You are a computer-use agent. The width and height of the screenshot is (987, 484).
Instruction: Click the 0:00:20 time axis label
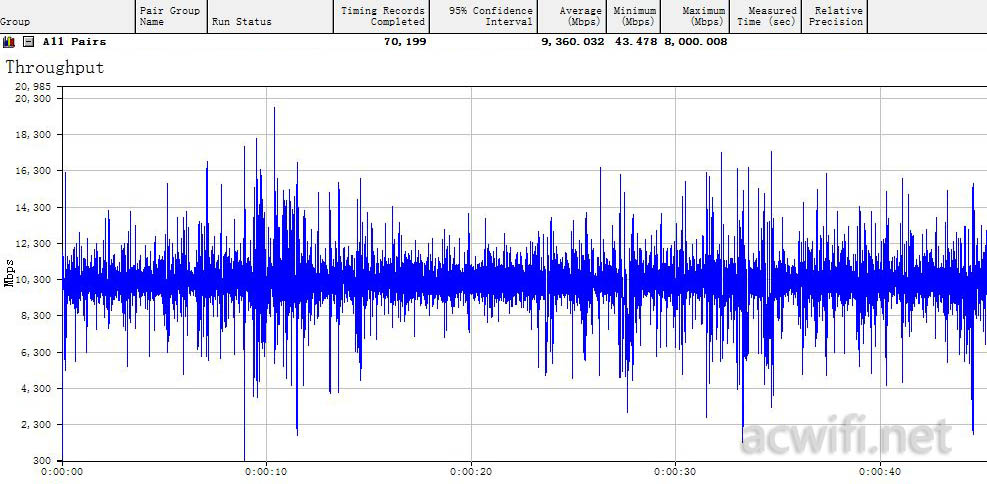[x=471, y=471]
